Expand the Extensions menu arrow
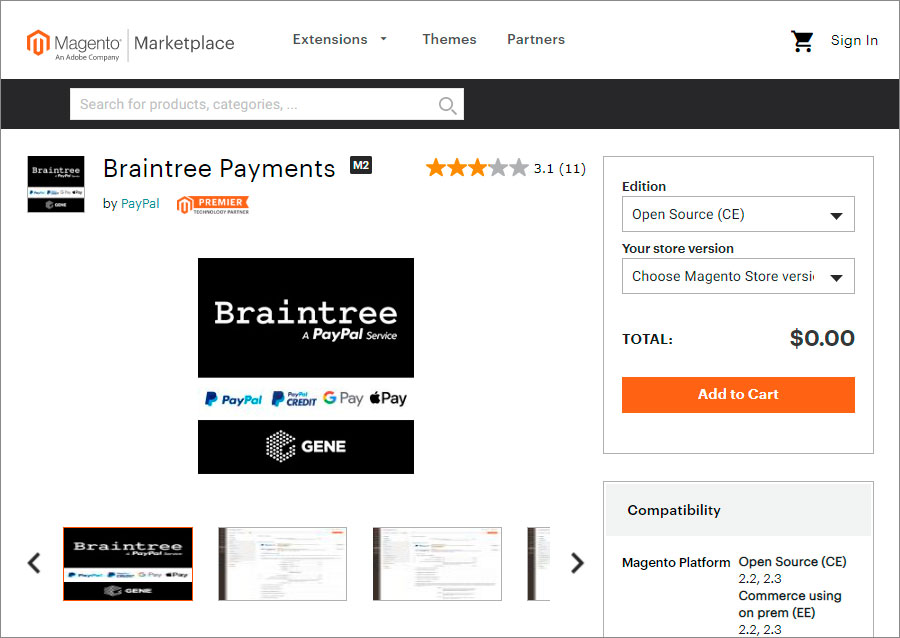This screenshot has height=638, width=900. coord(383,39)
